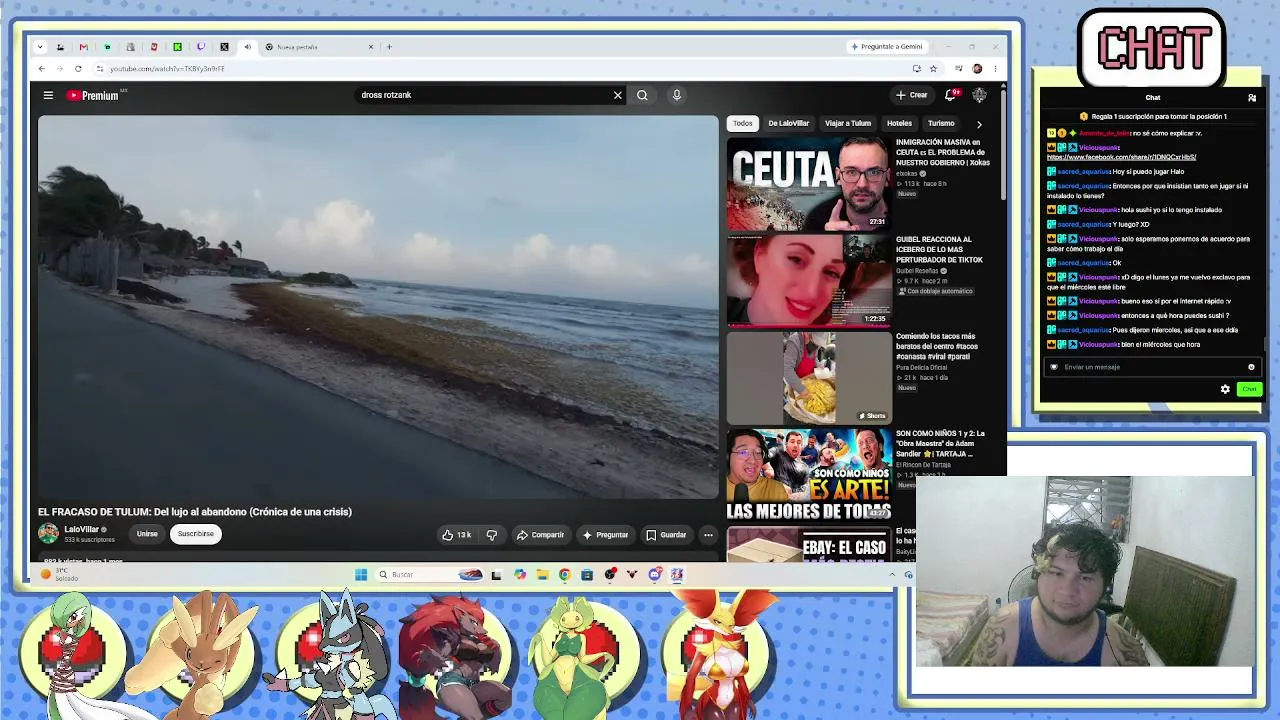Select the Hoteles filter chip

click(899, 124)
